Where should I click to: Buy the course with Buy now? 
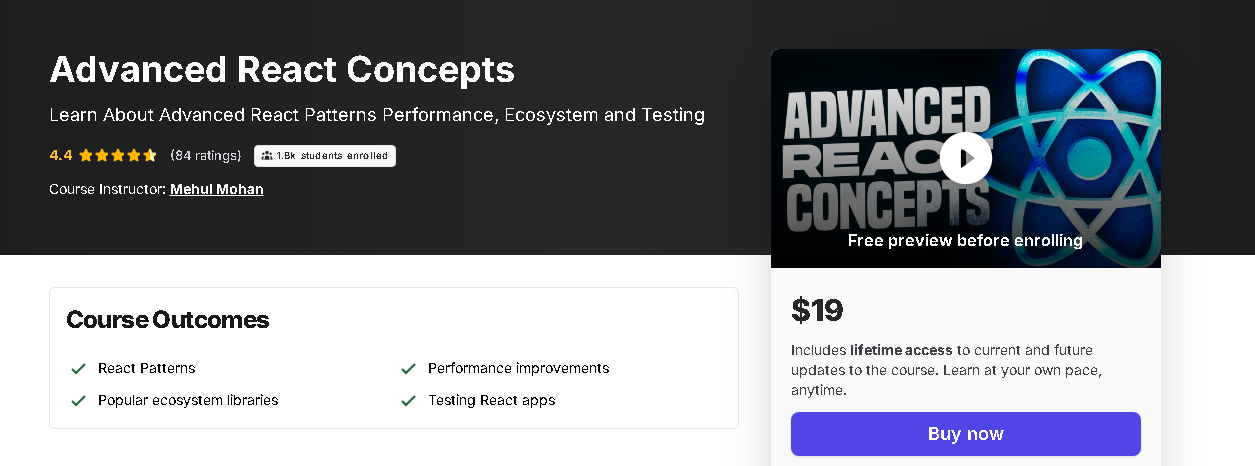pos(966,434)
